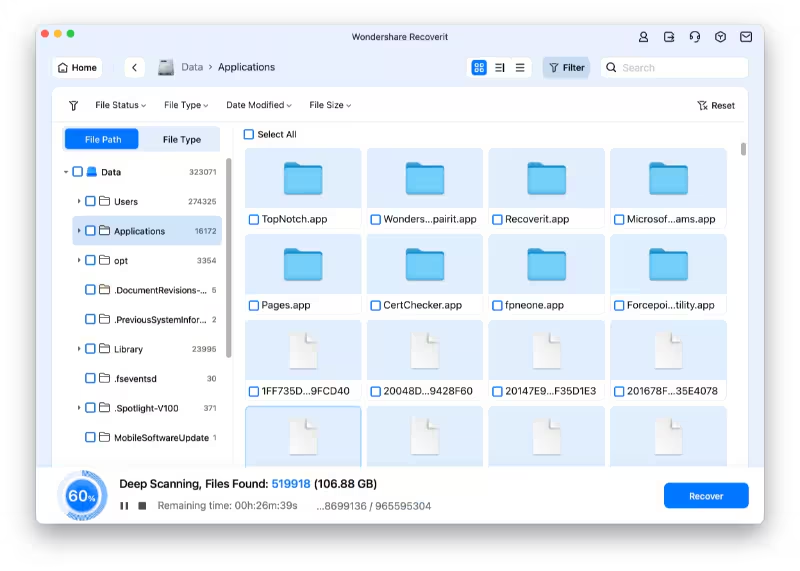The image size is (800, 571).
Task: Stop the deep scanning process
Action: pyautogui.click(x=142, y=506)
